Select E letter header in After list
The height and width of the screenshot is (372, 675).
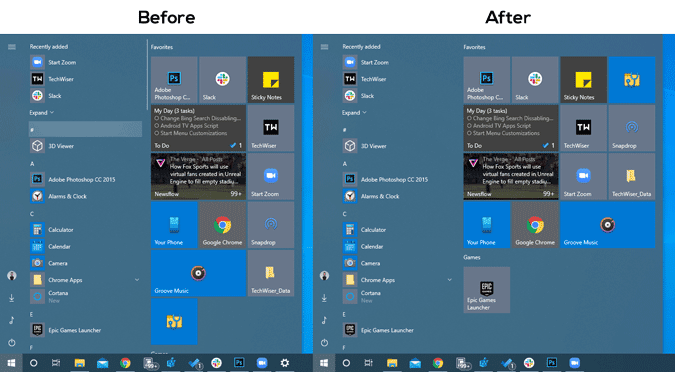point(344,314)
